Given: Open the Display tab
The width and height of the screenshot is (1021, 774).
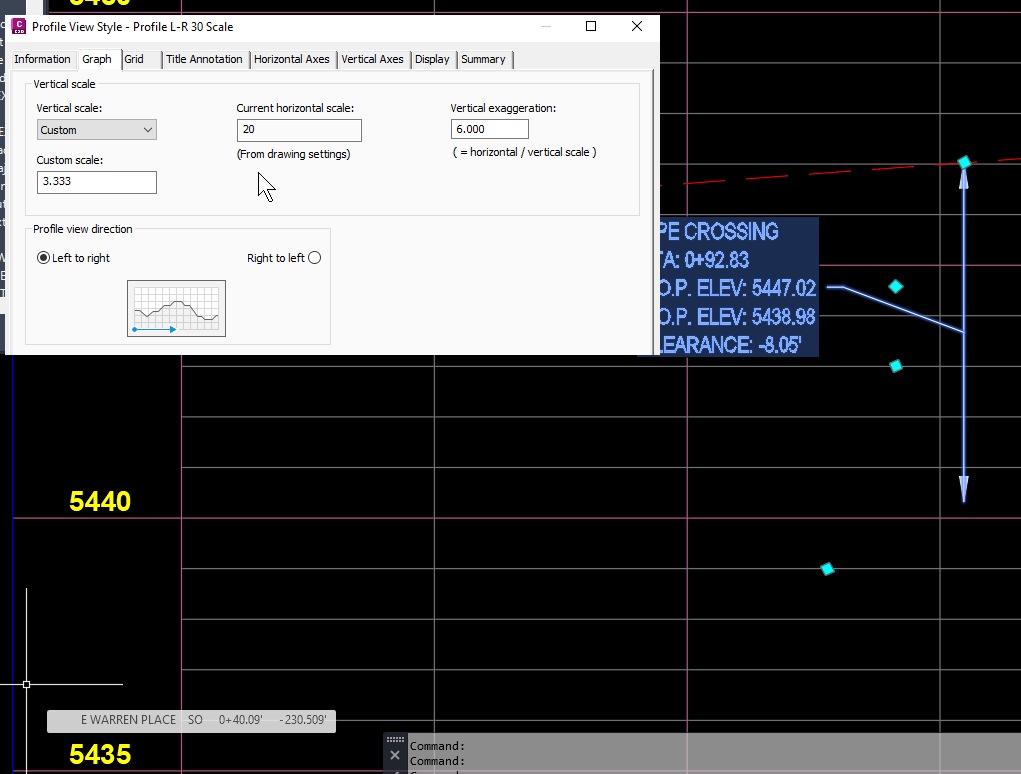Looking at the screenshot, I should click(431, 59).
